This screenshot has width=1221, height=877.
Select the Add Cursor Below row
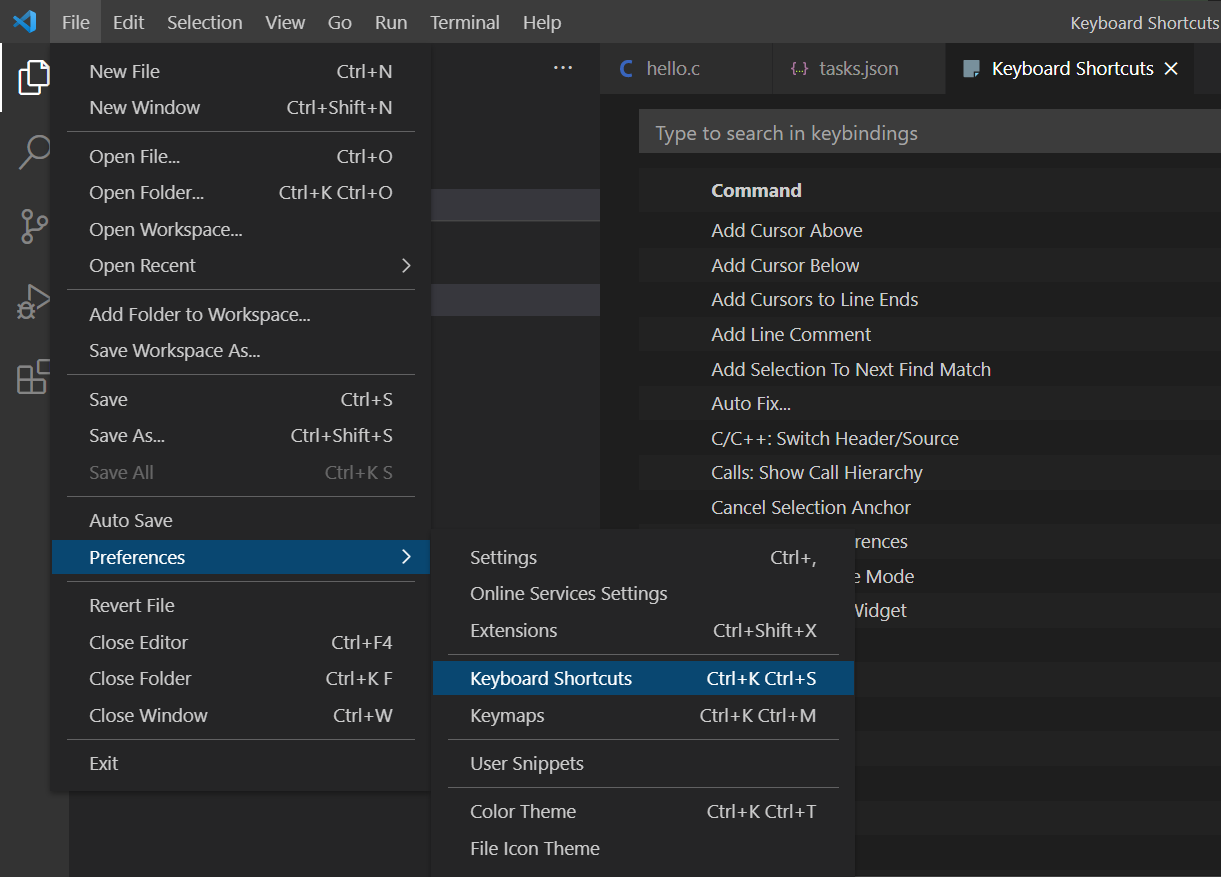pos(930,265)
